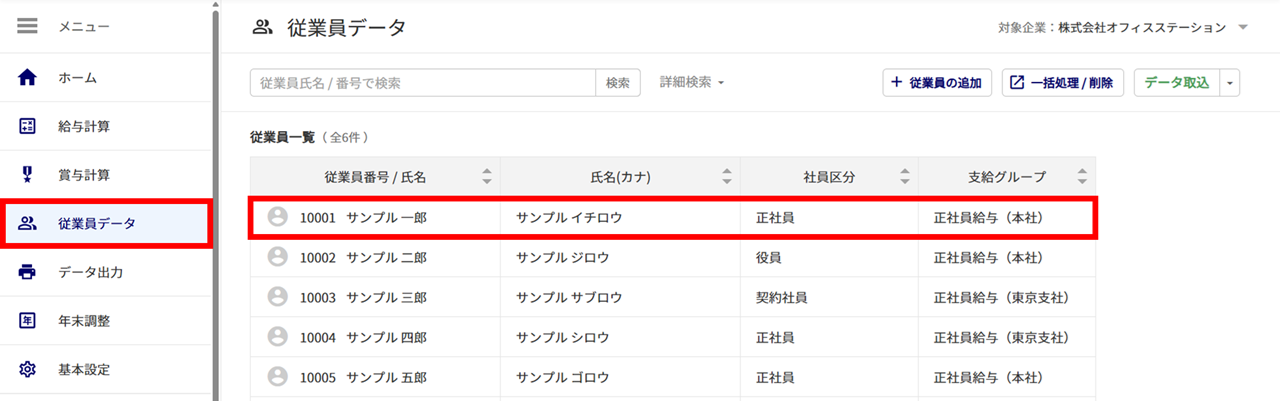Click the 一括処理 / 削除 button
Screen dimensions: 1280x401
click(1063, 83)
